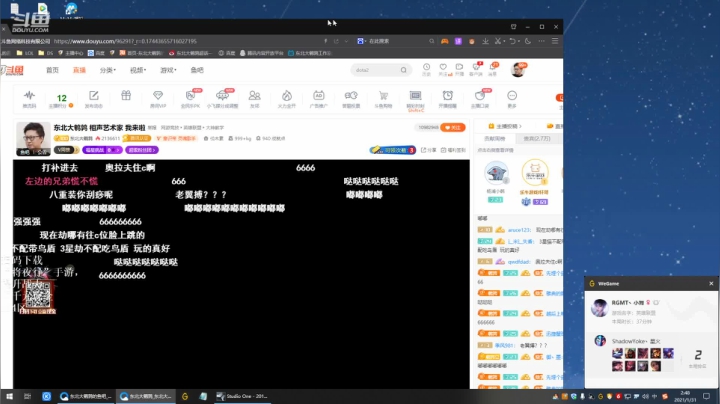Open the first purple challenge pill button
720x404 pixels.
pos(102,150)
